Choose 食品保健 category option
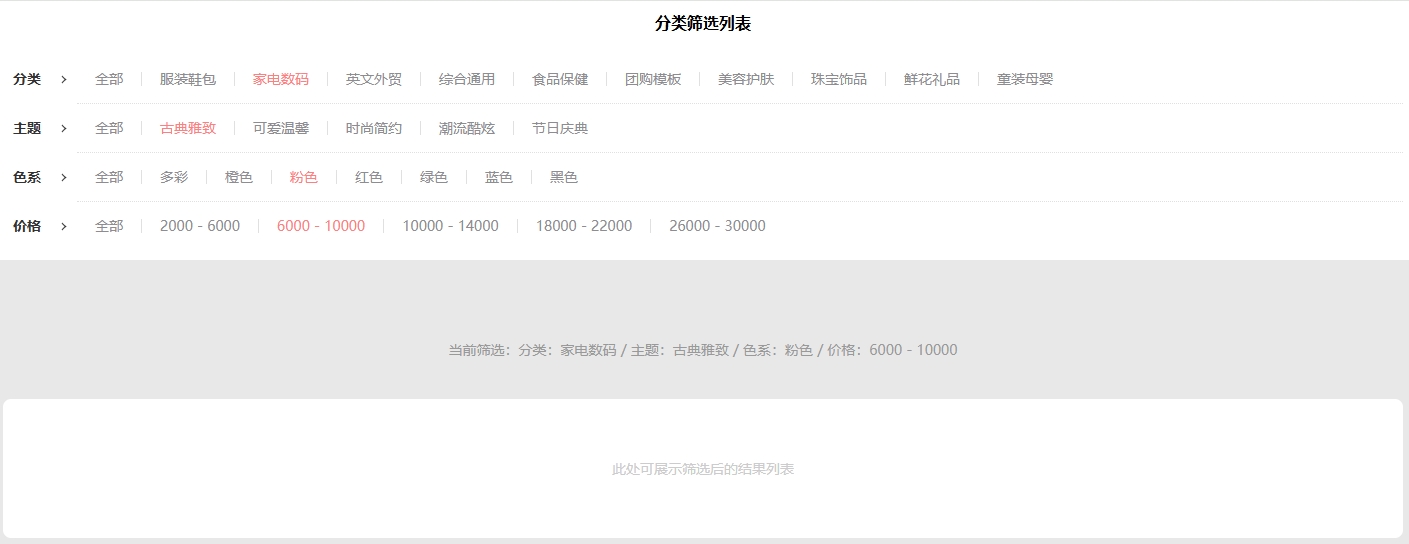The width and height of the screenshot is (1409, 544). pyautogui.click(x=560, y=79)
